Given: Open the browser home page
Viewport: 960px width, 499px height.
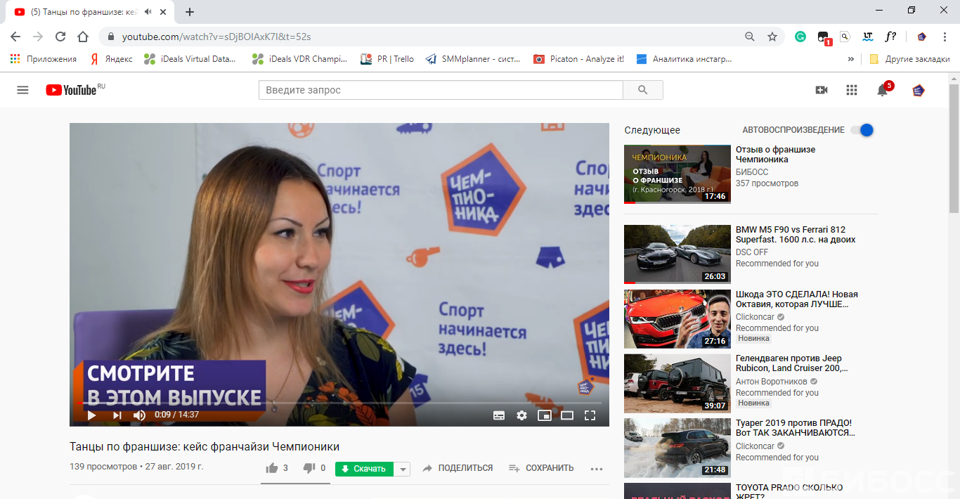Looking at the screenshot, I should pyautogui.click(x=83, y=37).
